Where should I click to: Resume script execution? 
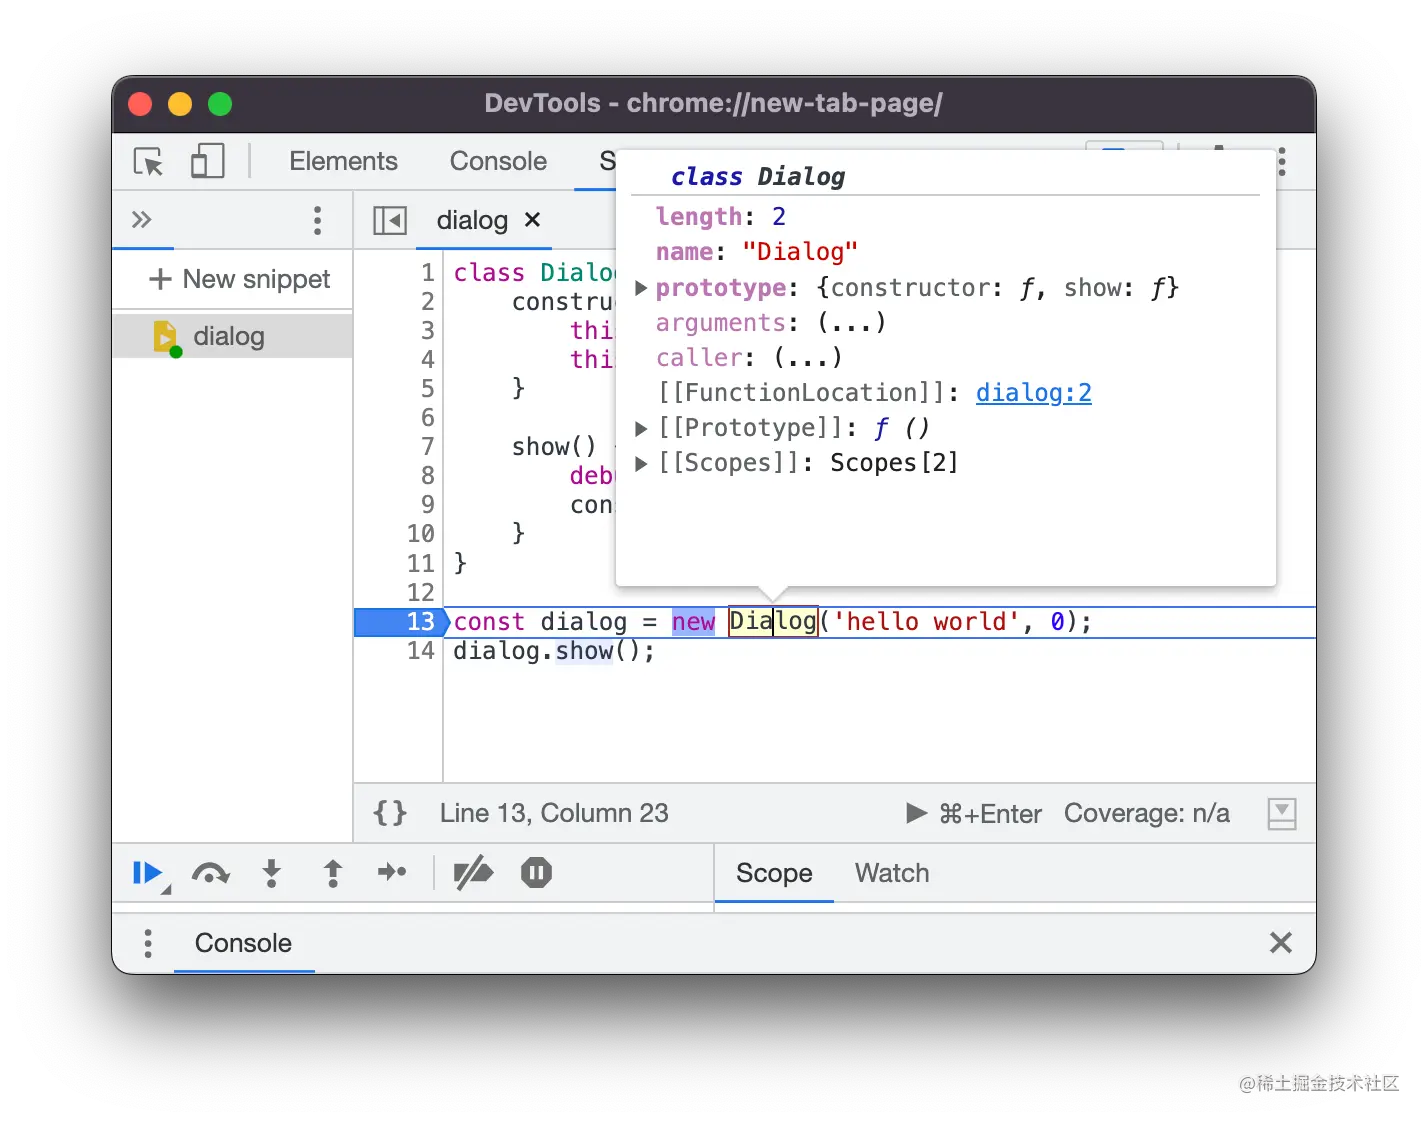149,874
